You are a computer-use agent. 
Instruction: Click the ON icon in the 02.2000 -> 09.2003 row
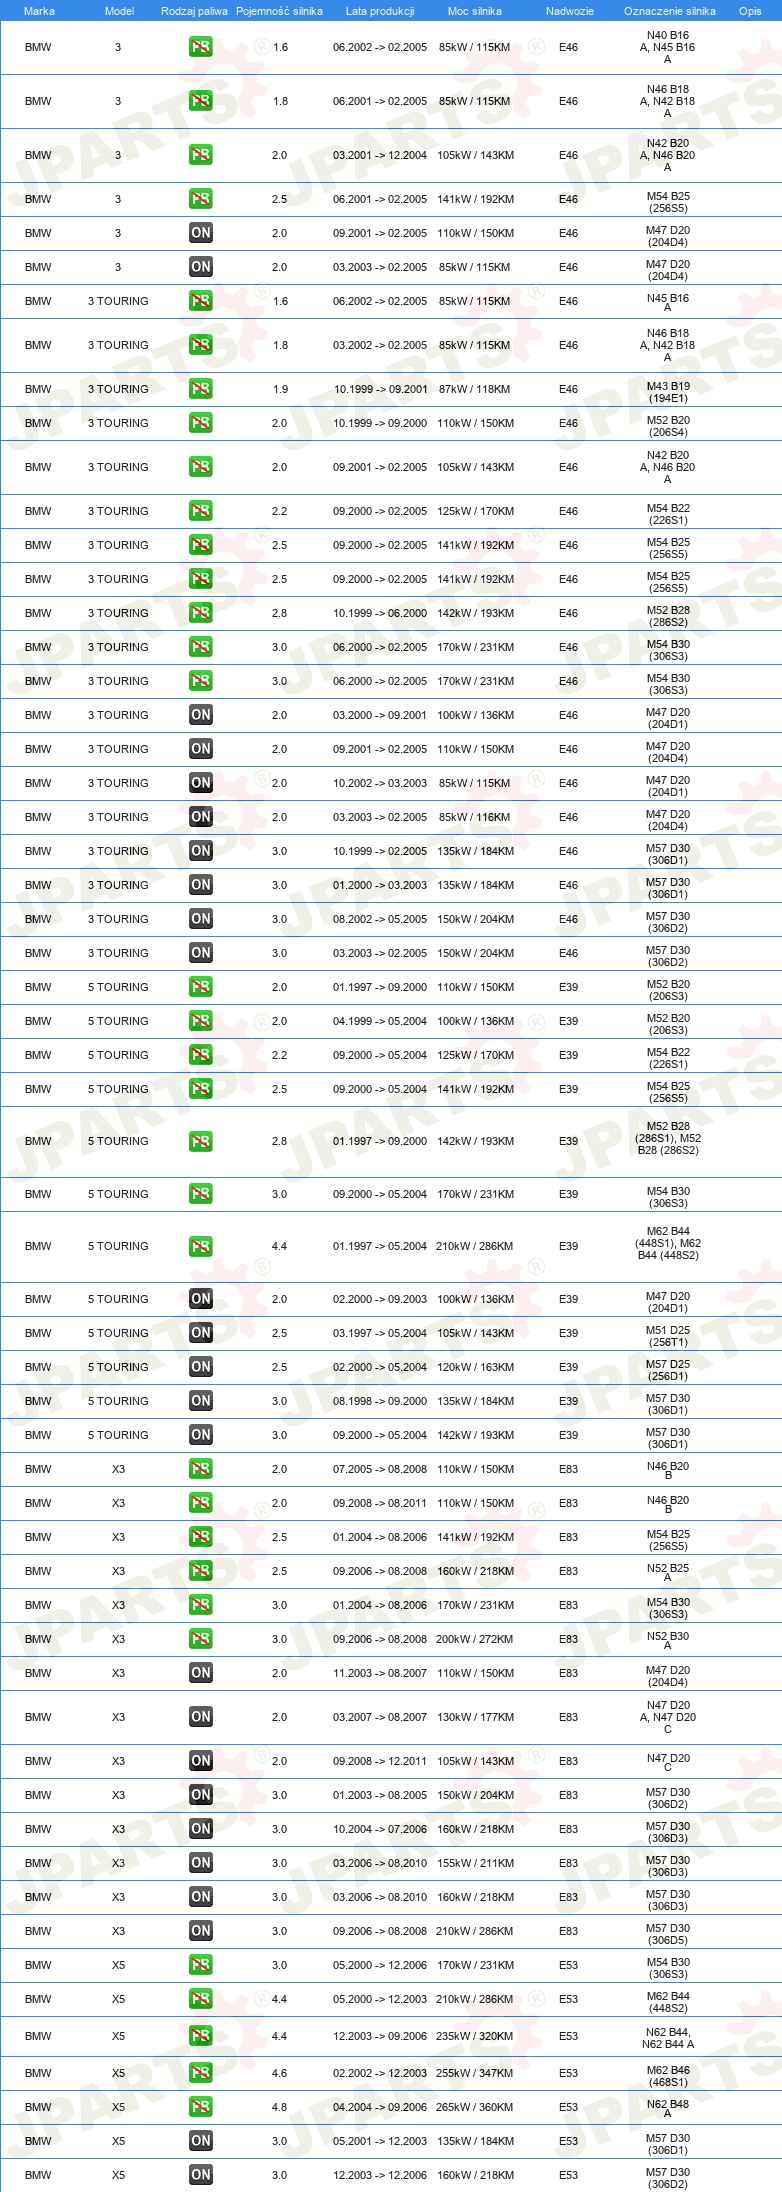coord(200,1299)
